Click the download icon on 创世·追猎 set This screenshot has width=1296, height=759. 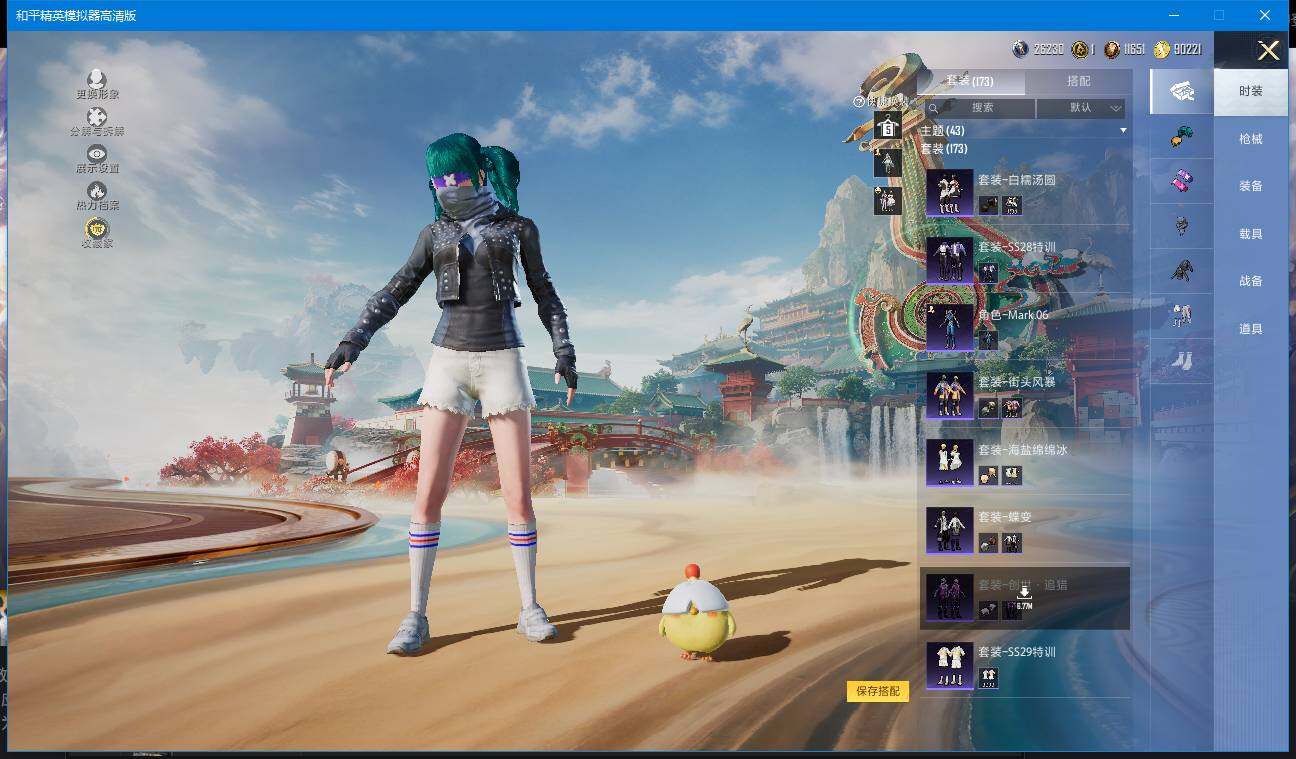1024,593
